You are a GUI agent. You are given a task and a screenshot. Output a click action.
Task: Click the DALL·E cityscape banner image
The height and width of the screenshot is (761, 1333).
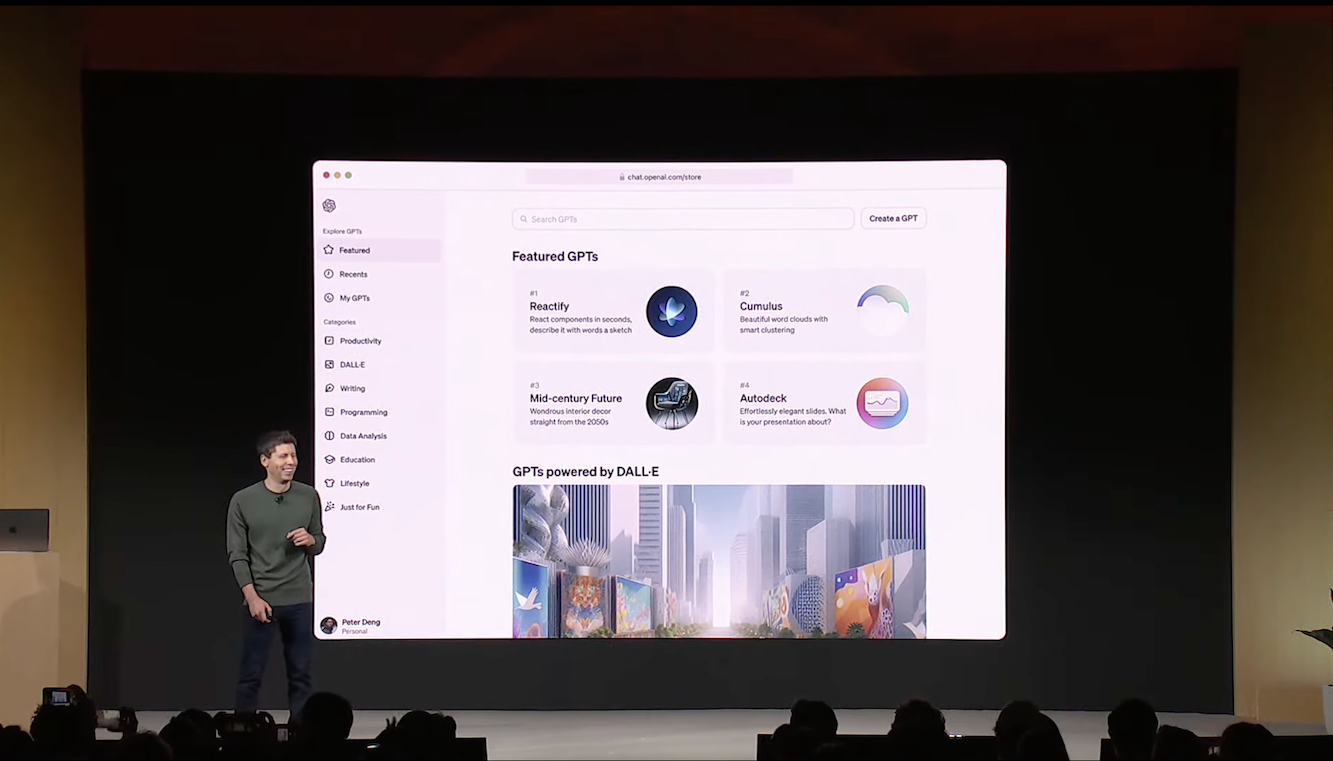tap(719, 561)
